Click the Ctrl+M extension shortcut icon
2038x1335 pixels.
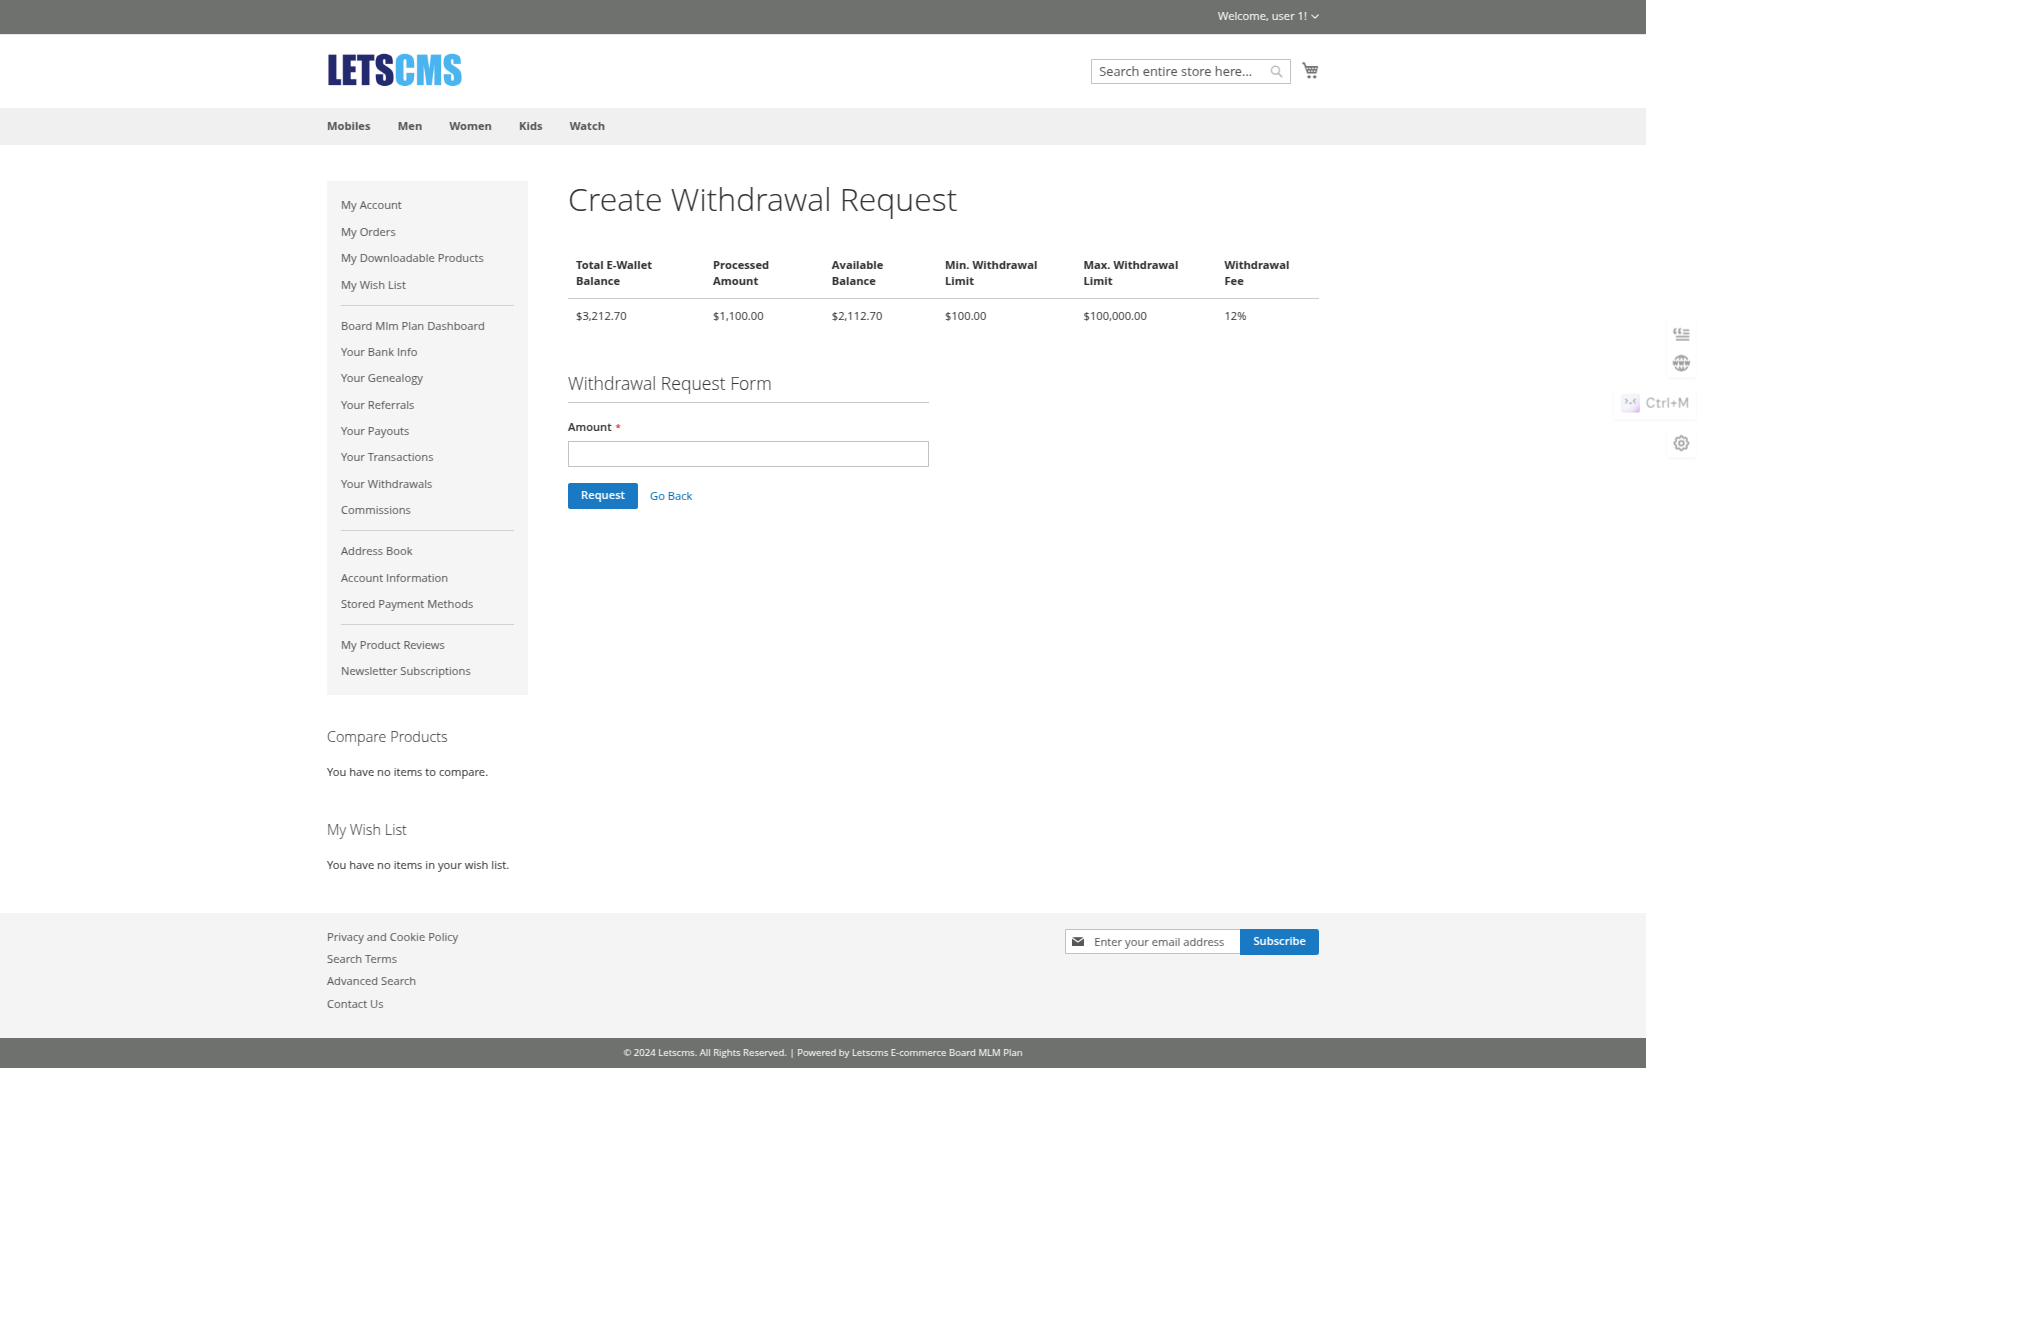click(x=1630, y=403)
